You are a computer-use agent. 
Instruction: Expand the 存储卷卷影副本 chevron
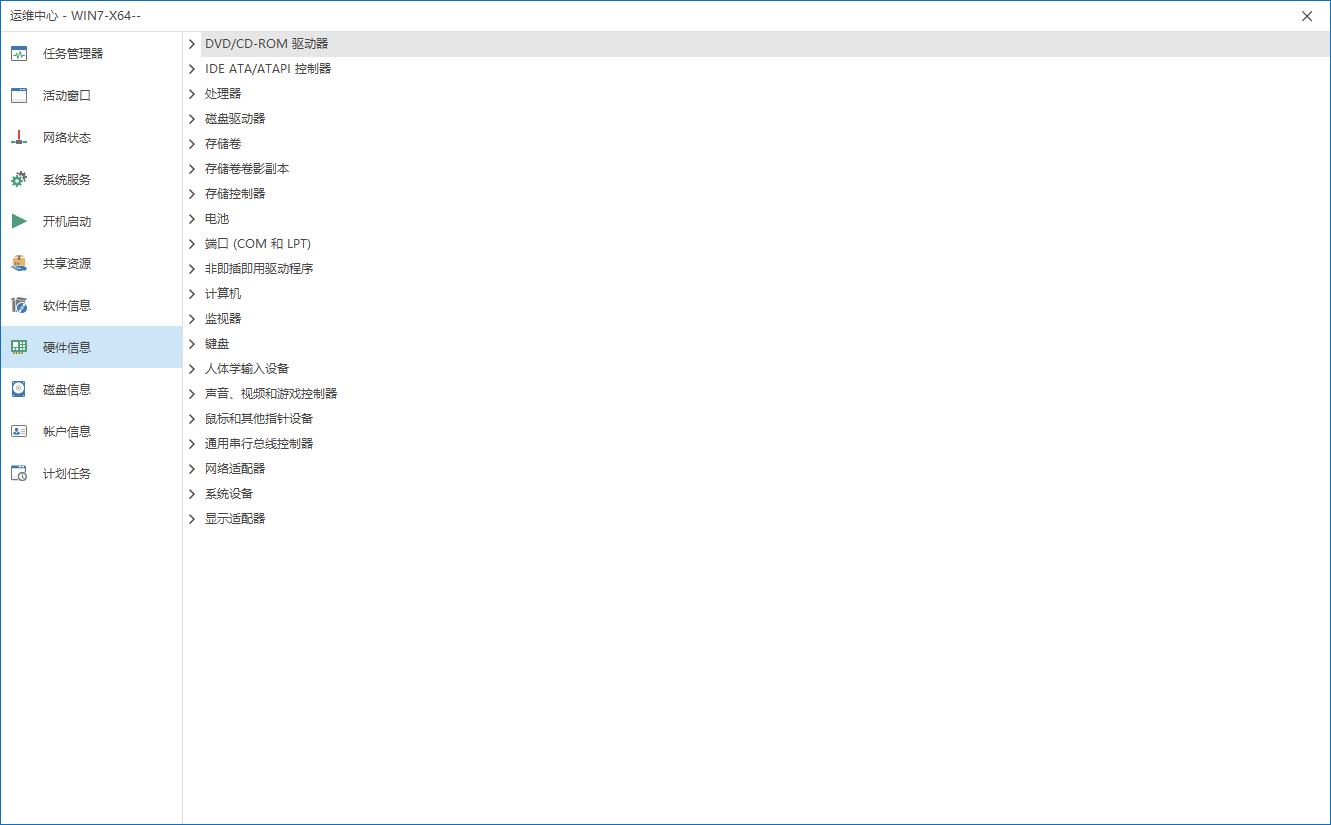coord(192,169)
